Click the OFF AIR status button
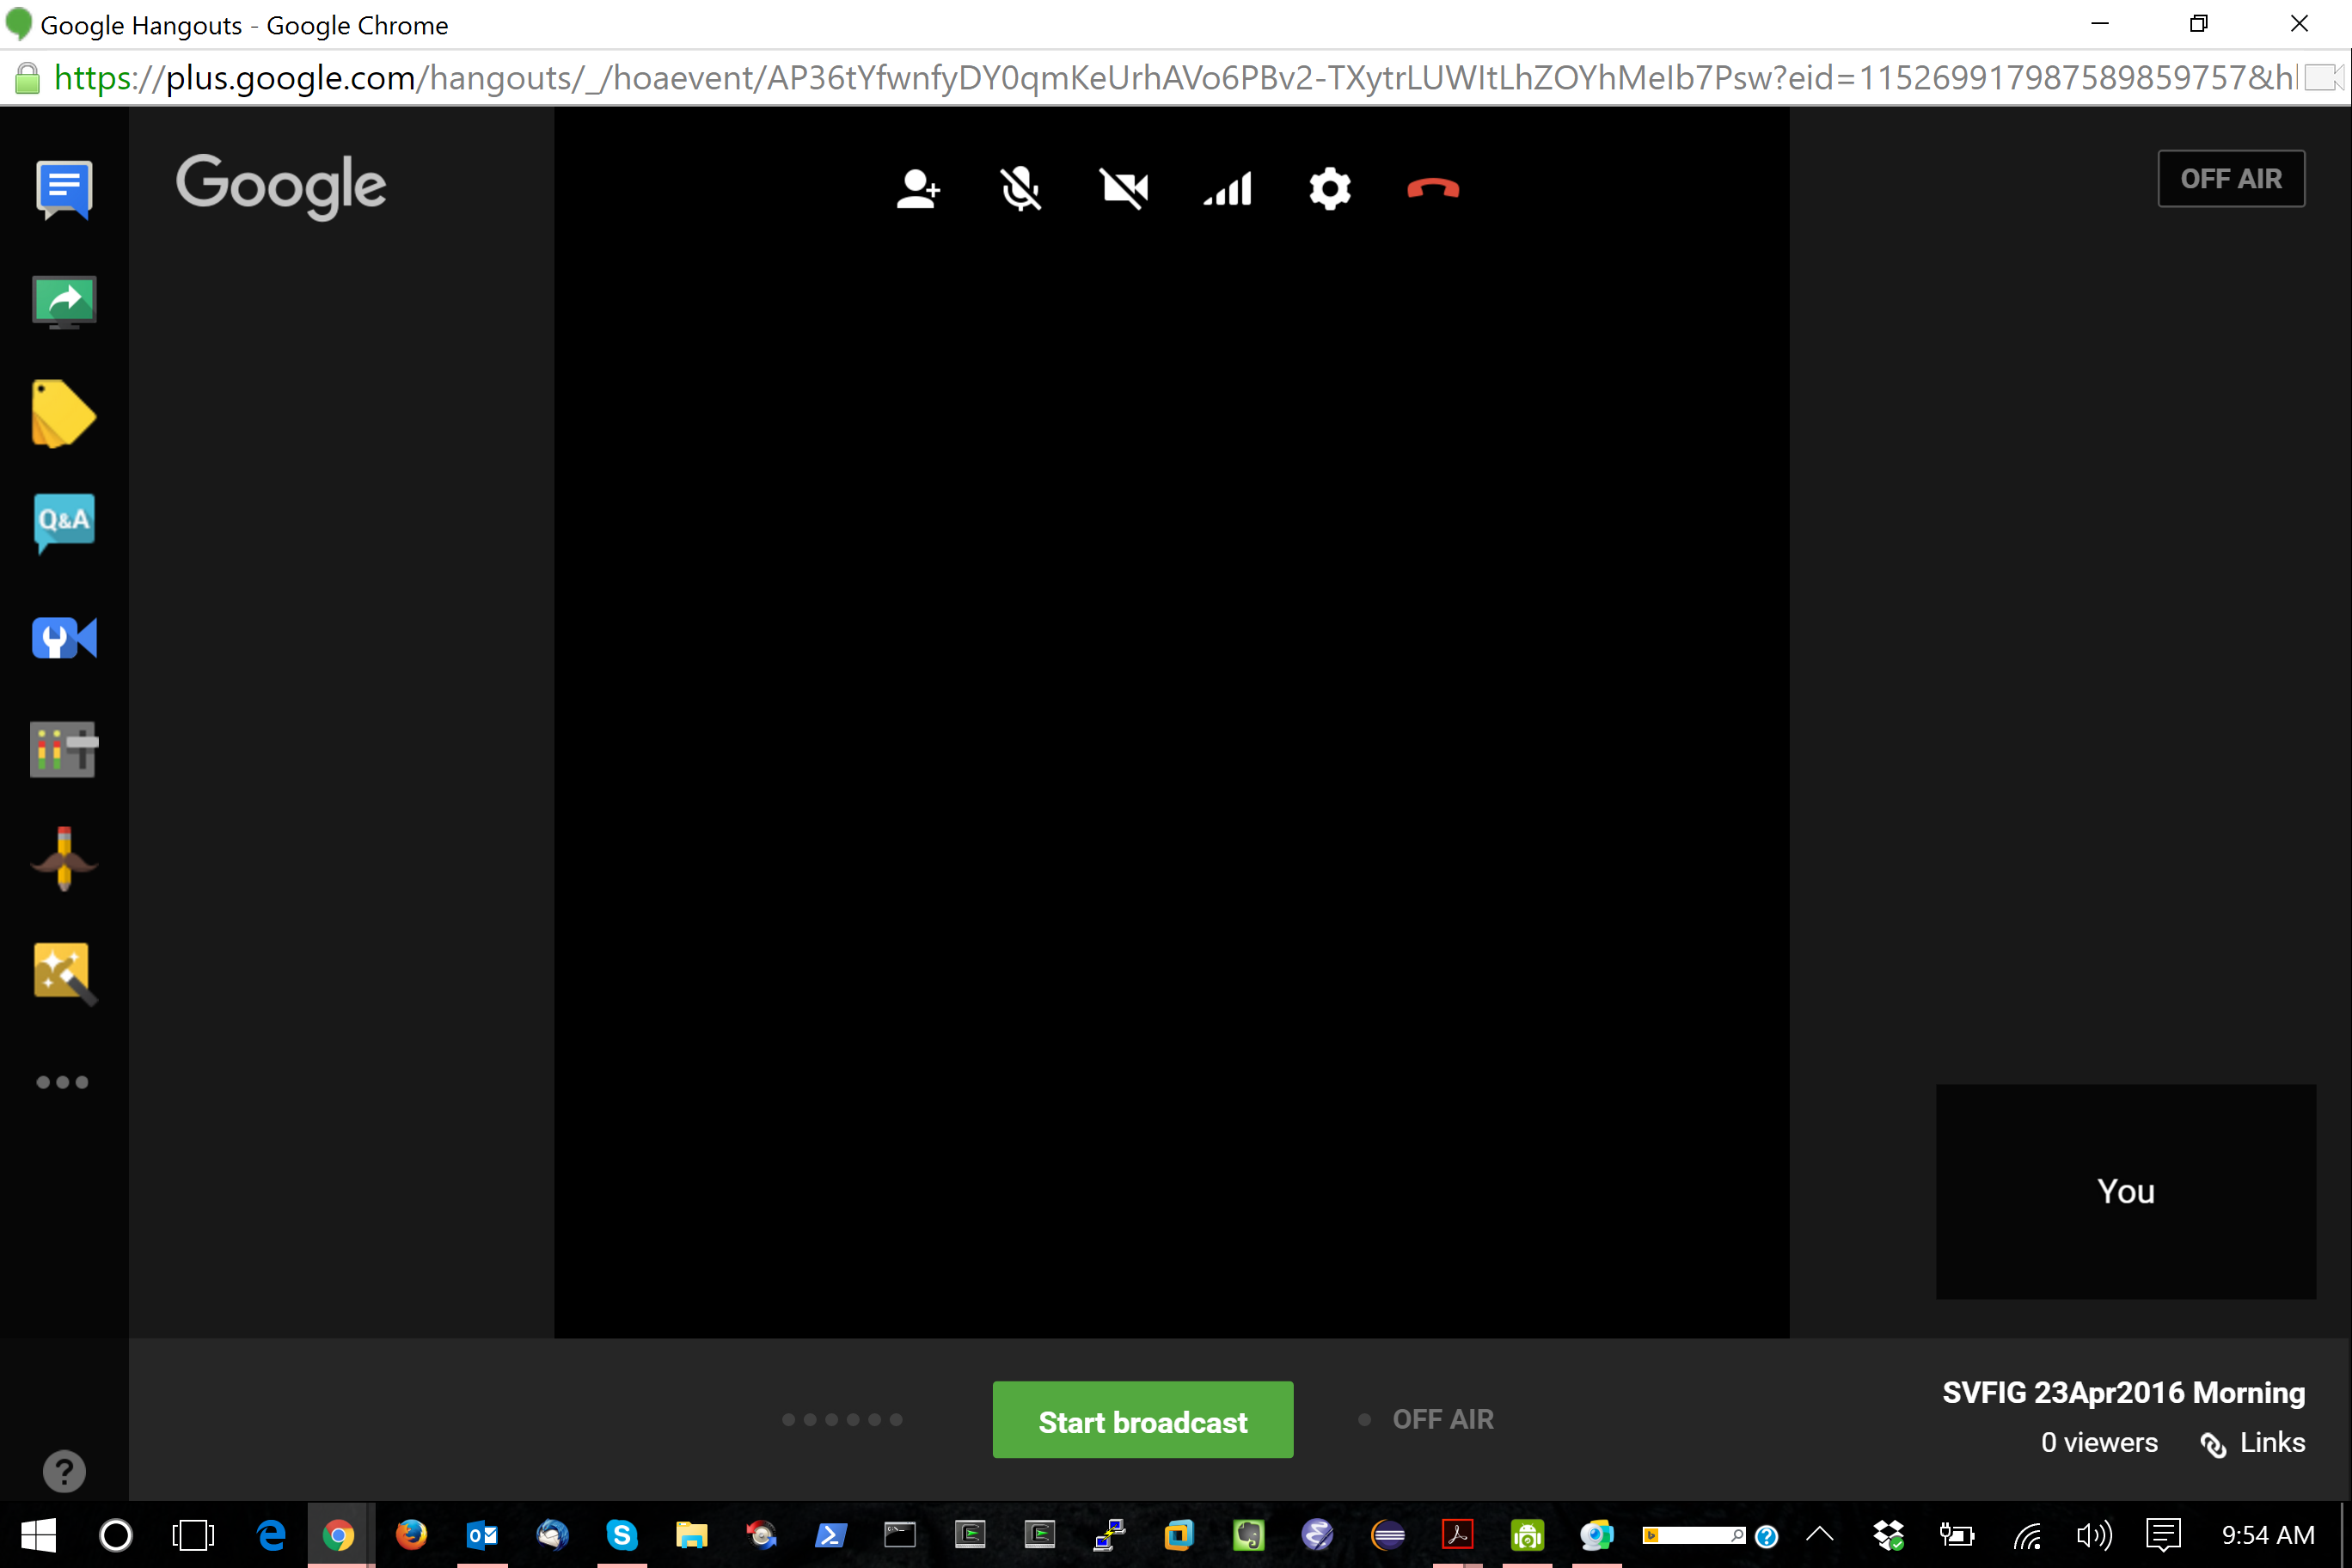Screen dimensions: 2352x1568 pos(2231,178)
